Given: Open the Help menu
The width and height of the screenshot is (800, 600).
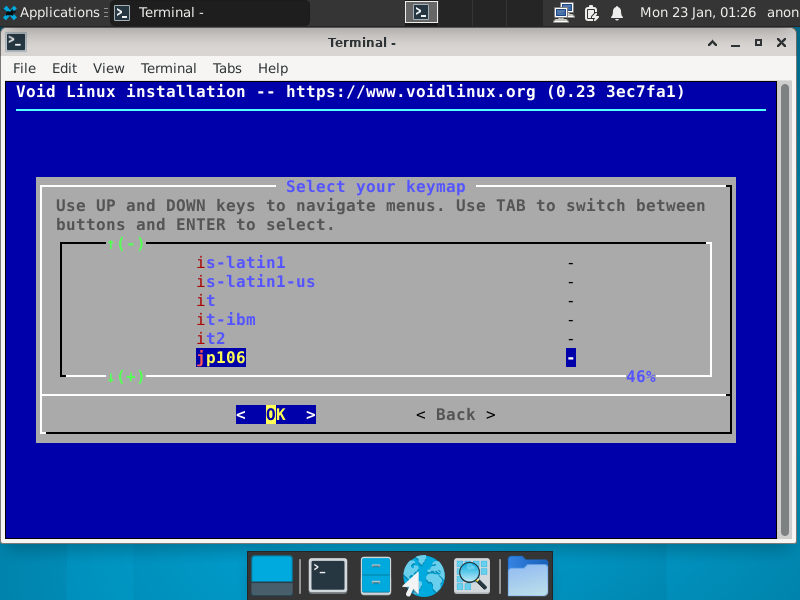Looking at the screenshot, I should tap(273, 68).
